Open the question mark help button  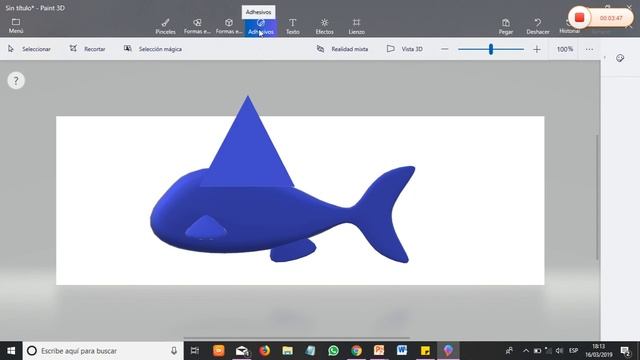pyautogui.click(x=16, y=80)
